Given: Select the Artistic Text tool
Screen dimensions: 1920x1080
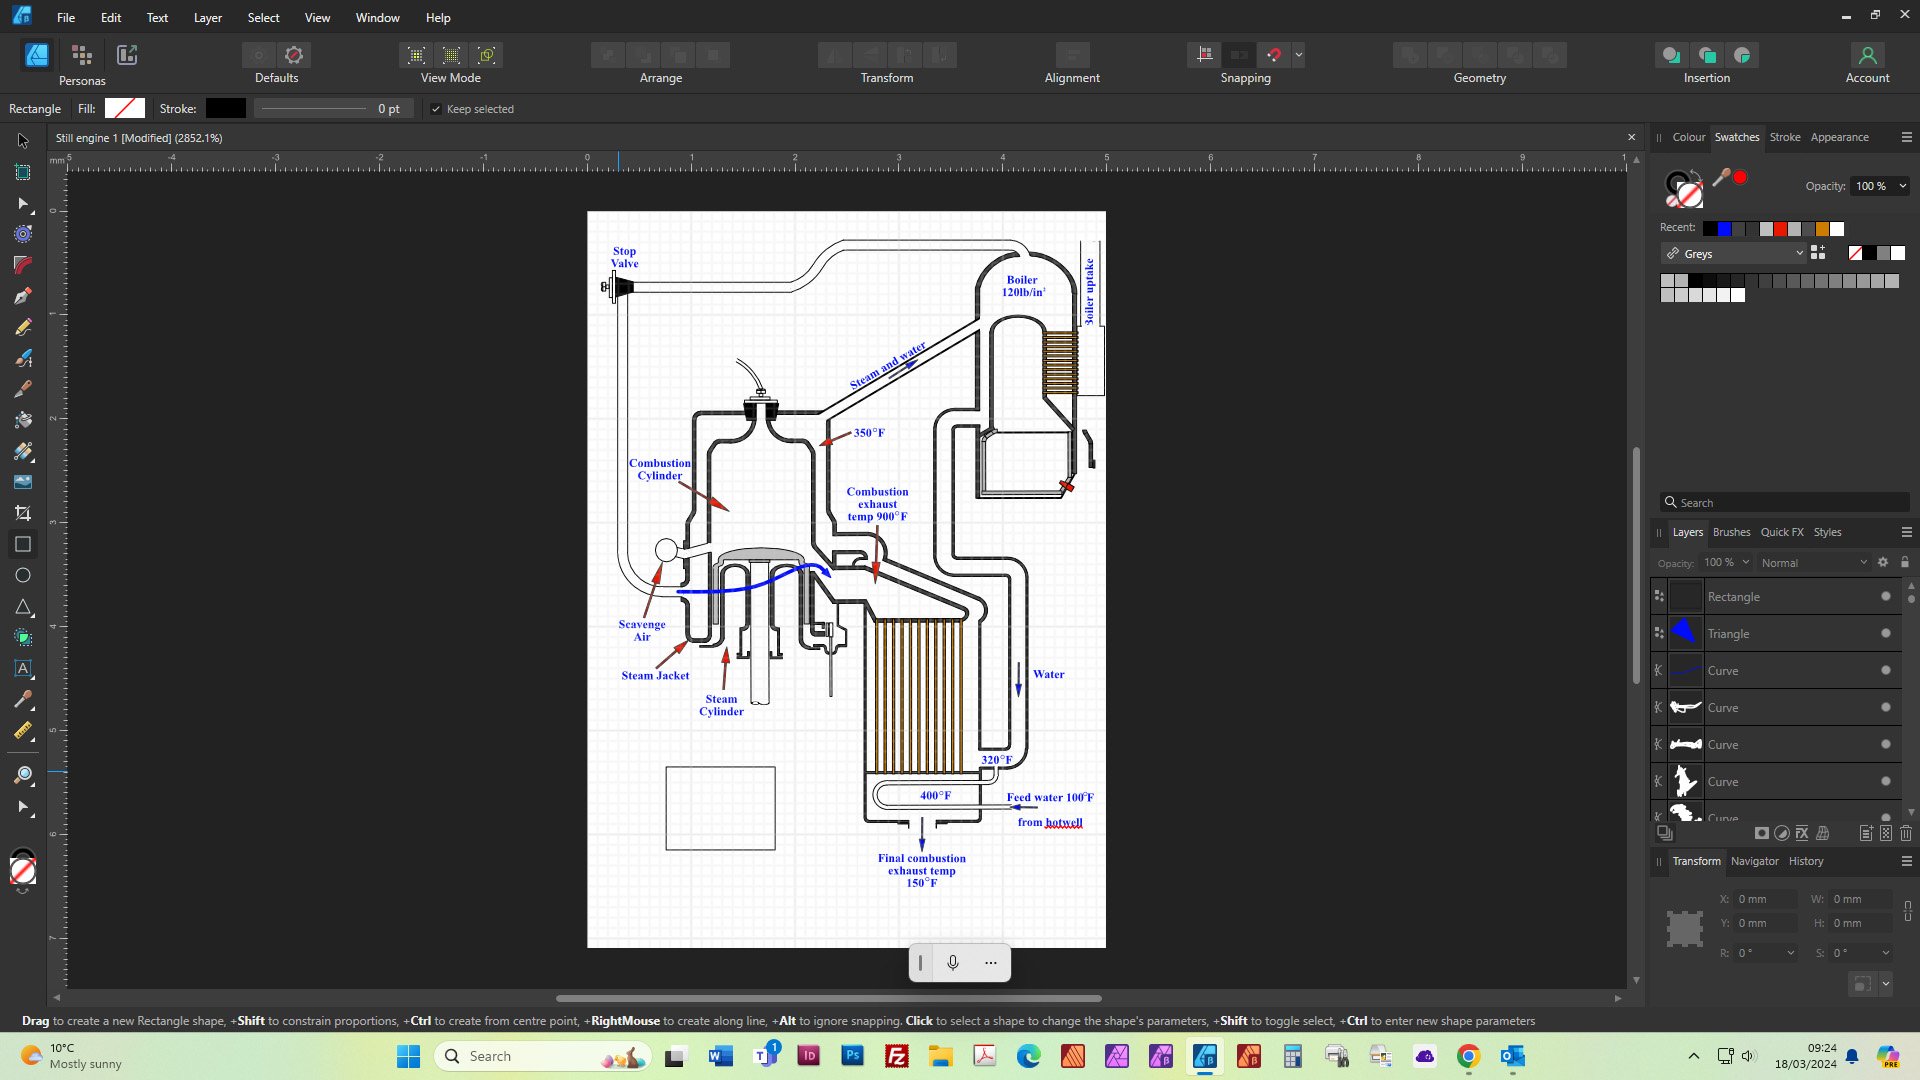Looking at the screenshot, I should tap(22, 668).
